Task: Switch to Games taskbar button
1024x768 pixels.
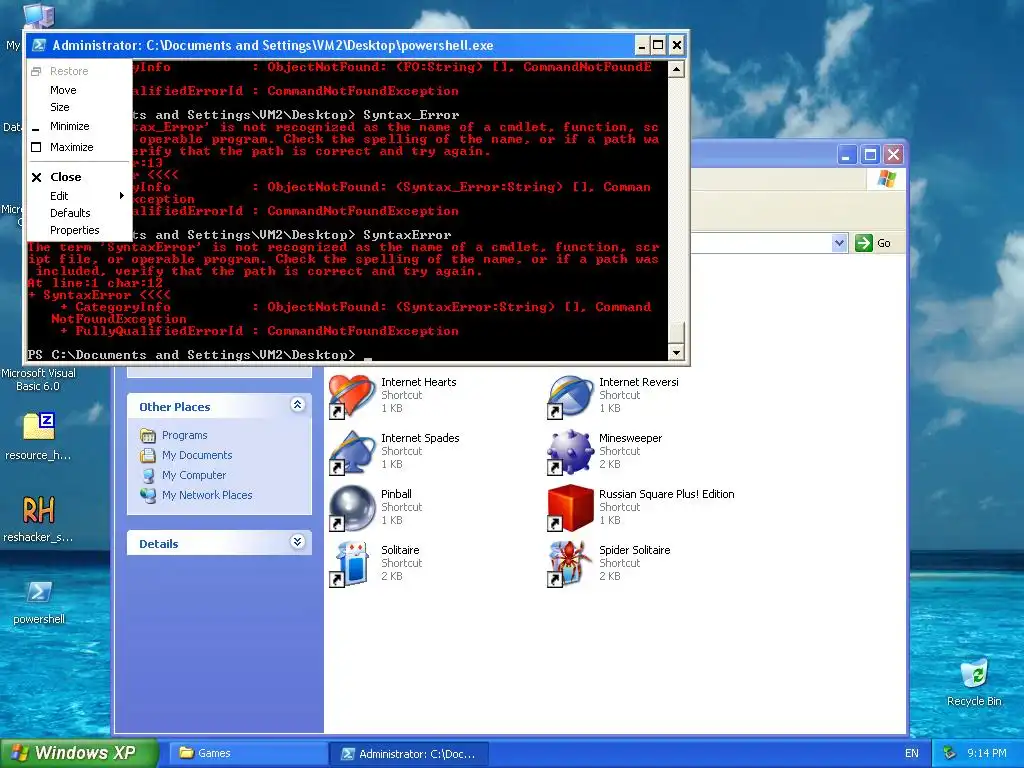Action: coord(248,753)
